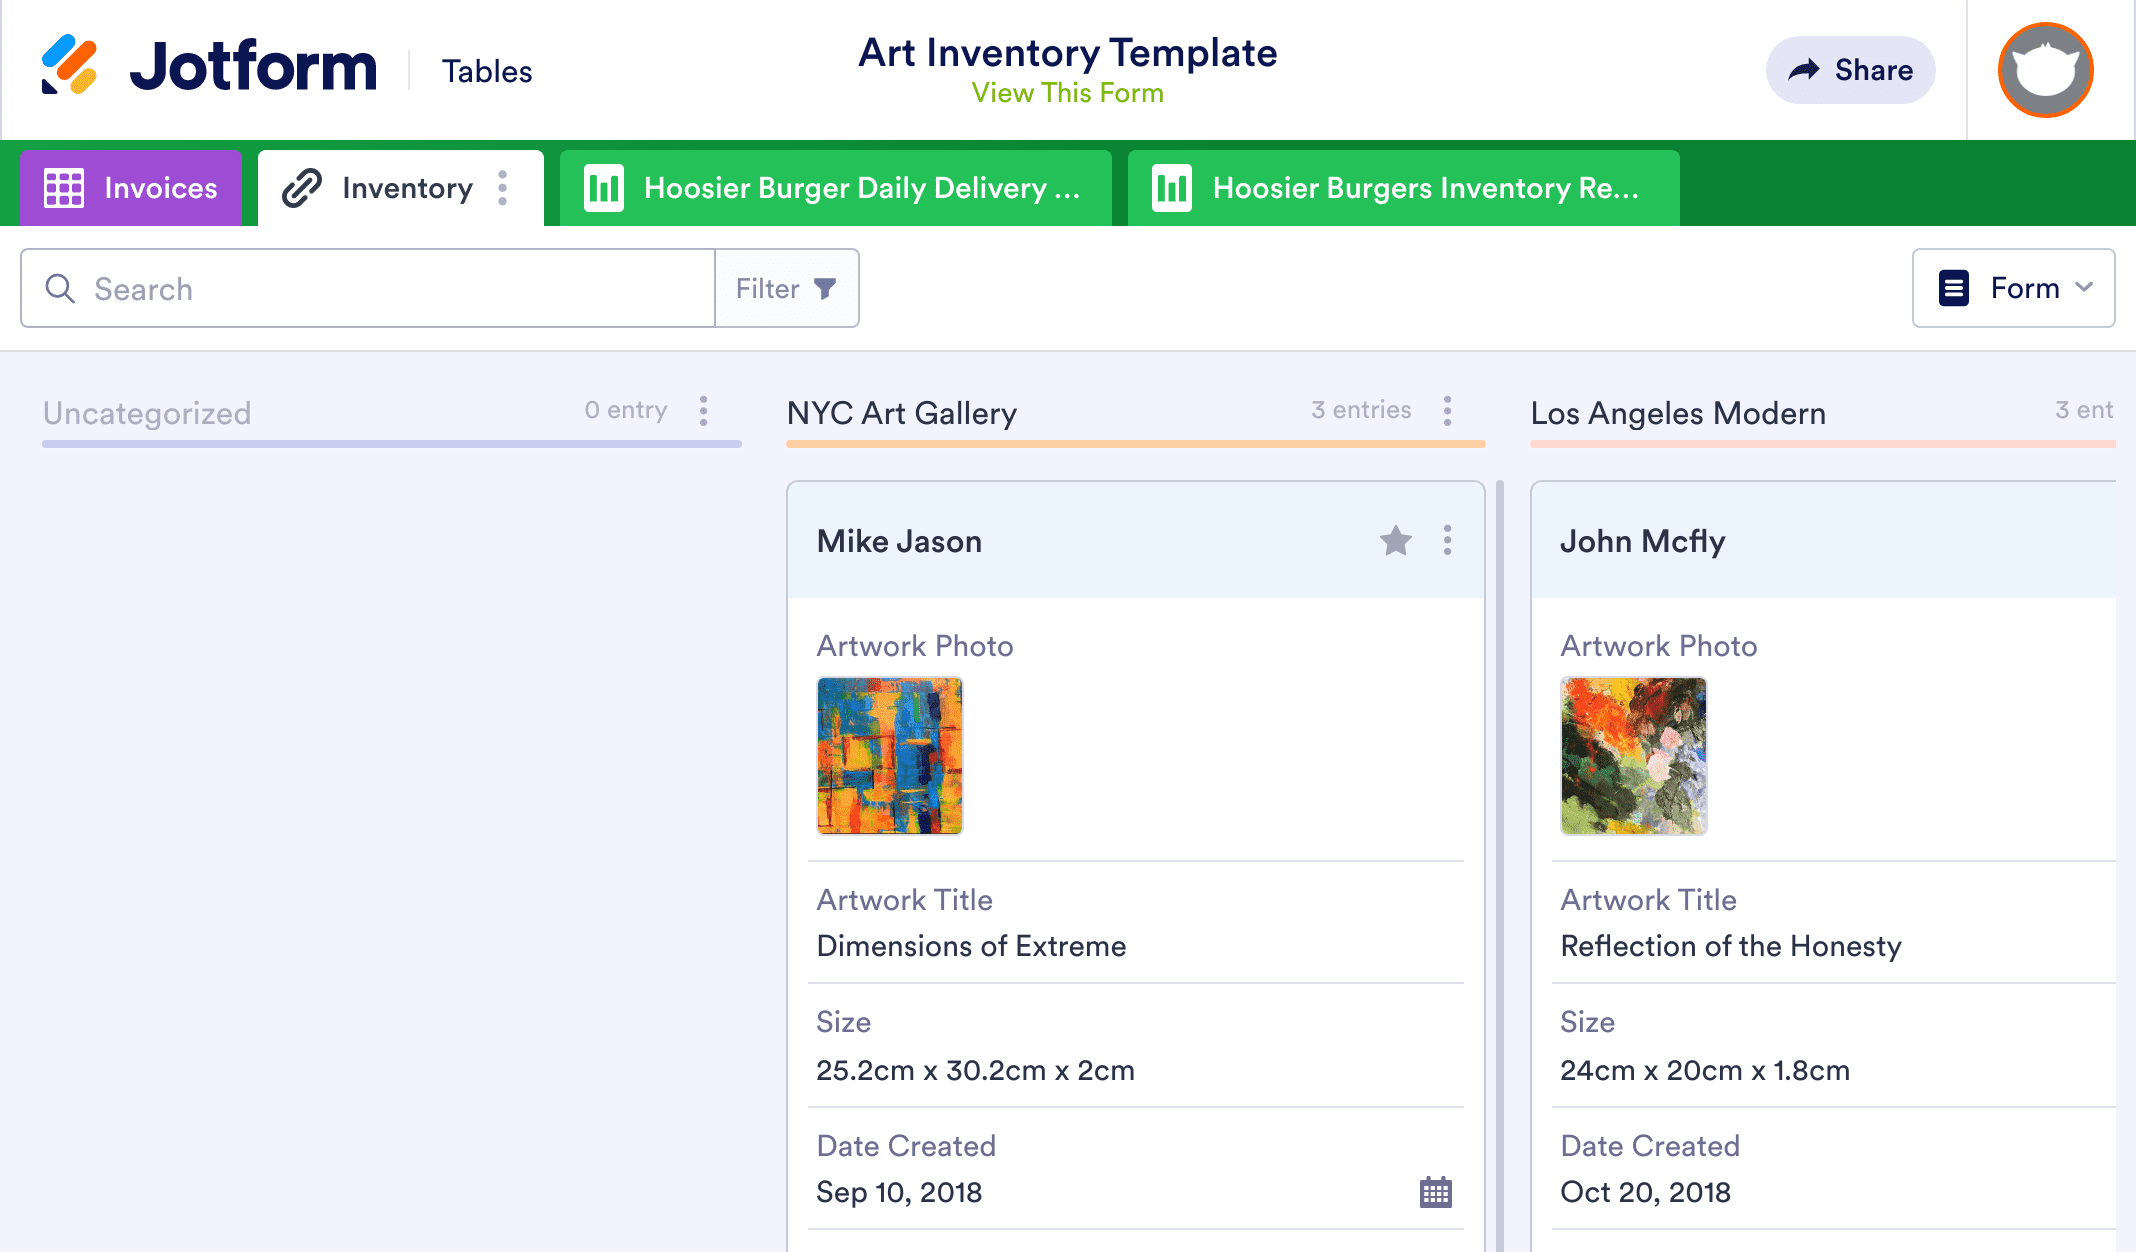Open the user avatar profile menu
This screenshot has height=1252, width=2136.
click(x=2045, y=70)
